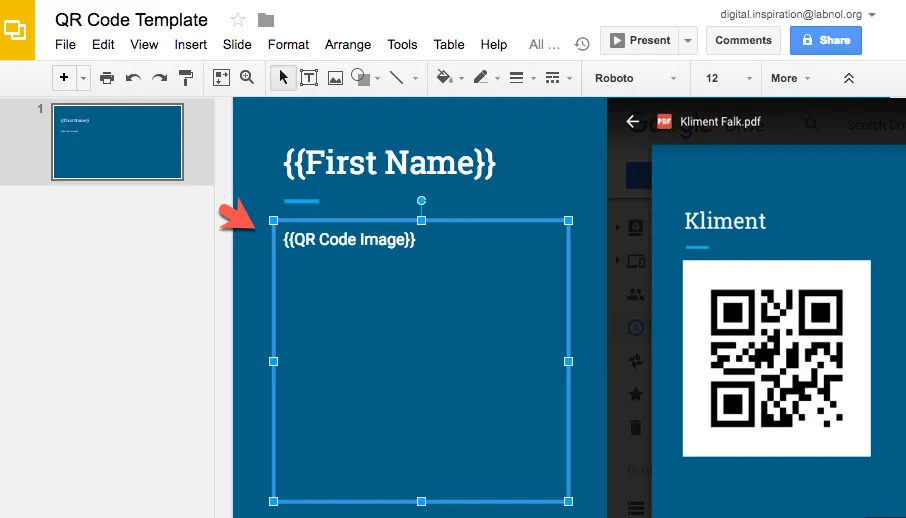Open the View menu
906x518 pixels.
pyautogui.click(x=144, y=45)
